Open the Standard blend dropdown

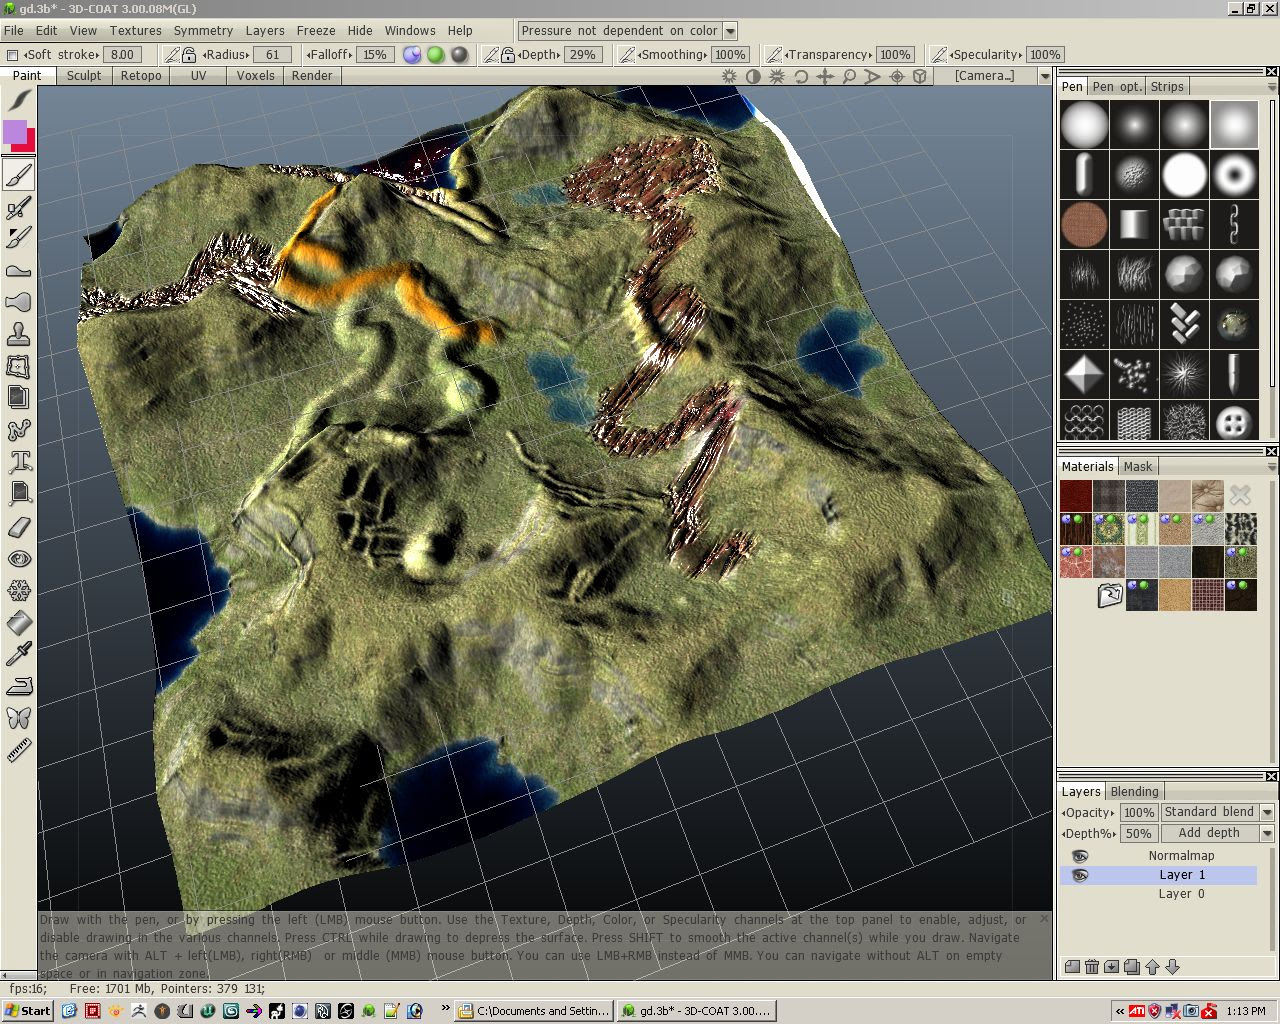[x=1267, y=812]
